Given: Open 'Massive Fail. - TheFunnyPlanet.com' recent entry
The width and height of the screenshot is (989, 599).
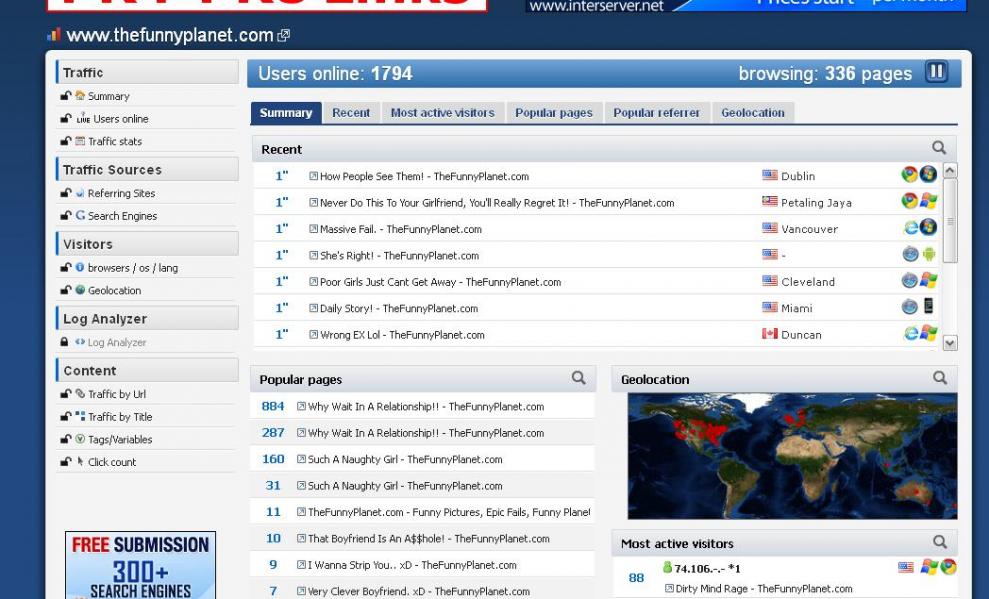Looking at the screenshot, I should point(401,229).
